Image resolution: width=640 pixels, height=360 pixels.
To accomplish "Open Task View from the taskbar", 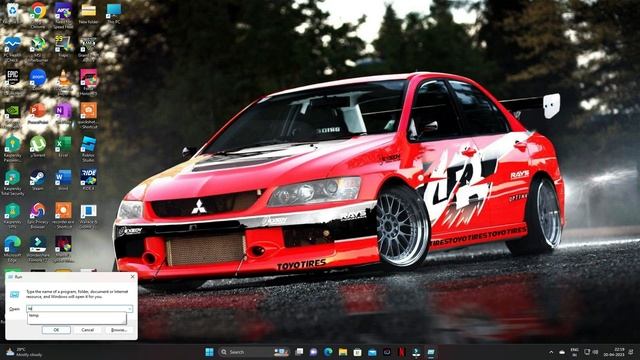I will 299,352.
